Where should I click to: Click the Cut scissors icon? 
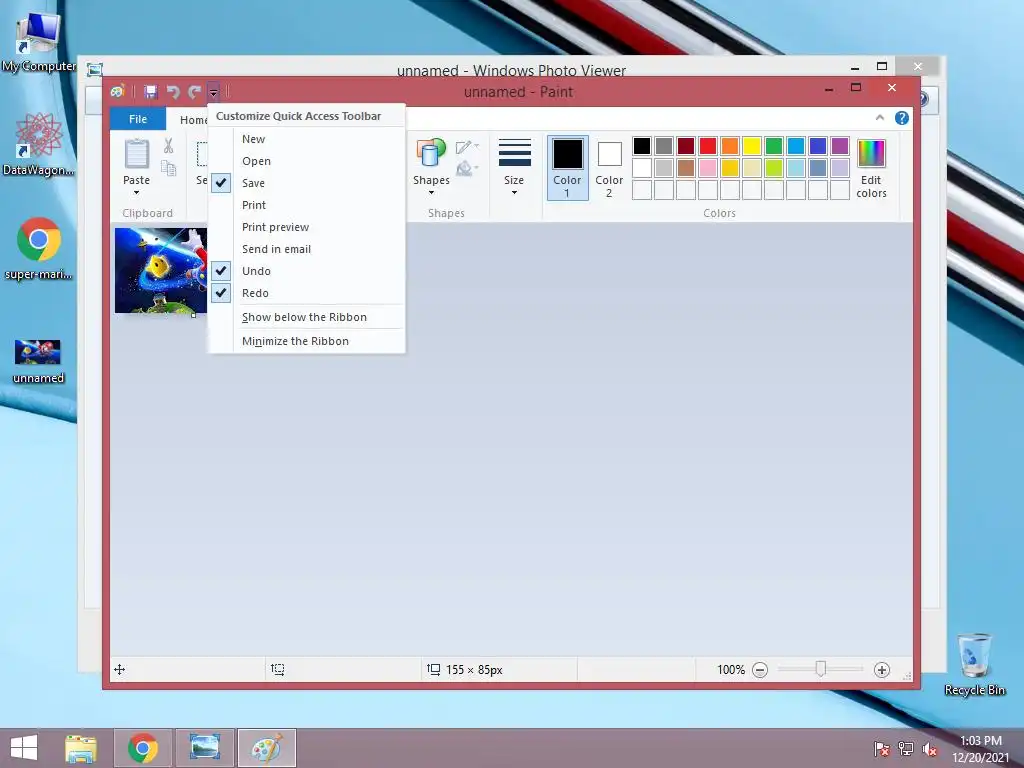[x=168, y=146]
